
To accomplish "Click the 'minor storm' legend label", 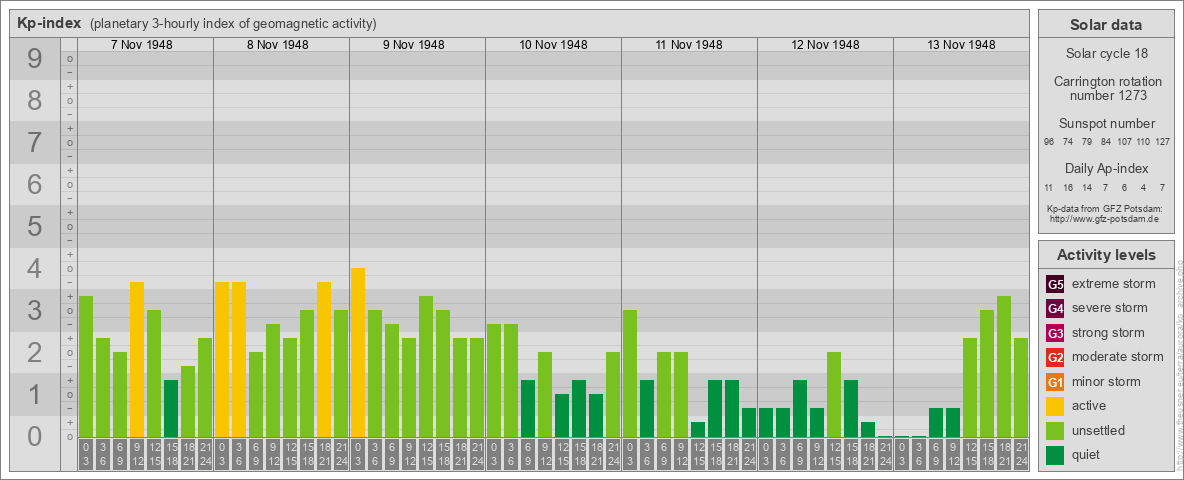I will (x=1106, y=381).
